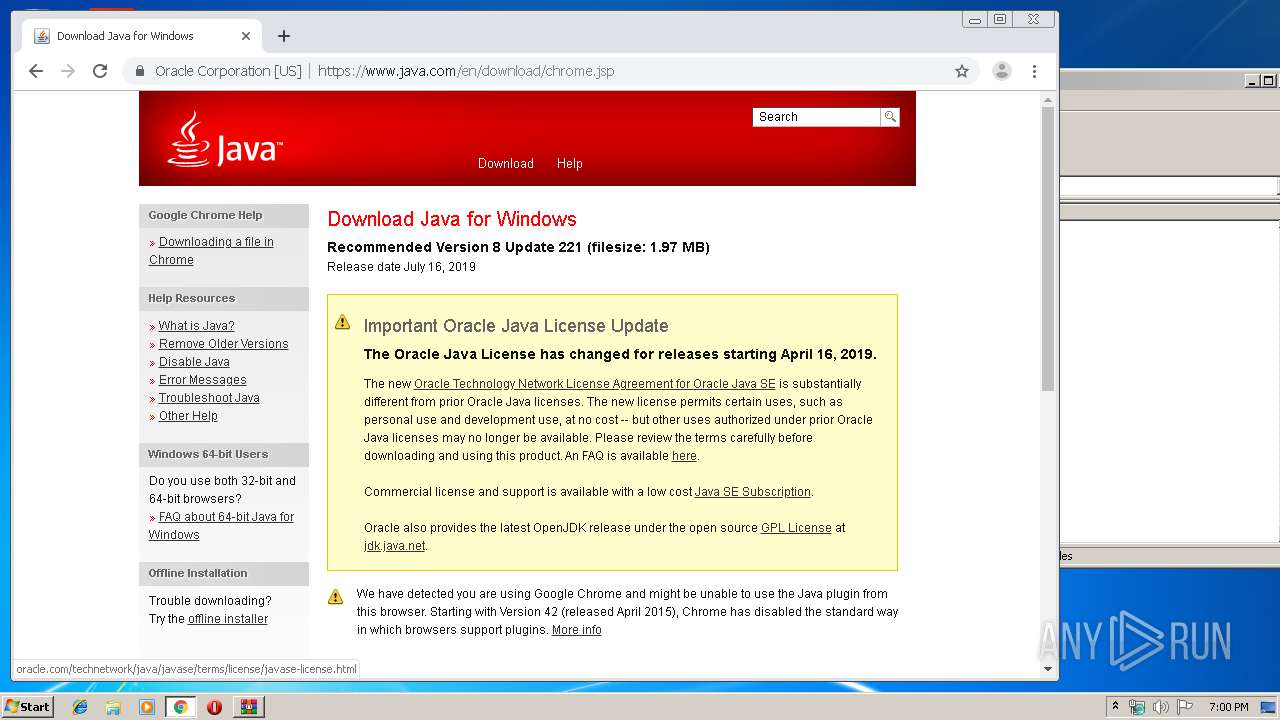Click the address bar URL
The height and width of the screenshot is (720, 1280).
pyautogui.click(x=466, y=71)
